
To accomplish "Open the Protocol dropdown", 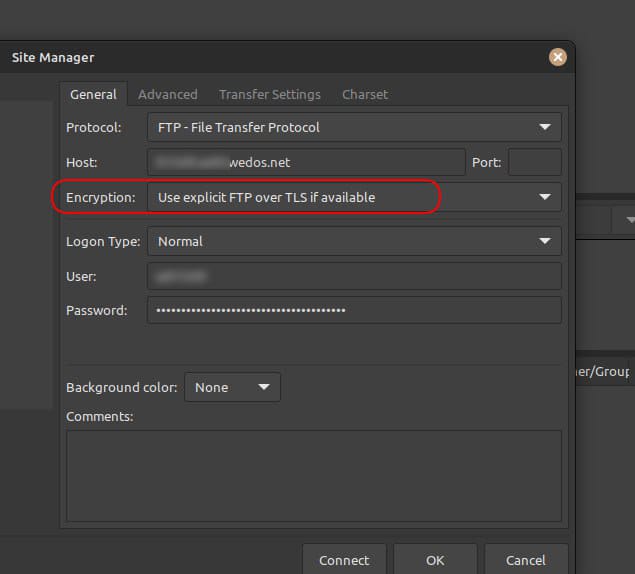I will (x=354, y=127).
